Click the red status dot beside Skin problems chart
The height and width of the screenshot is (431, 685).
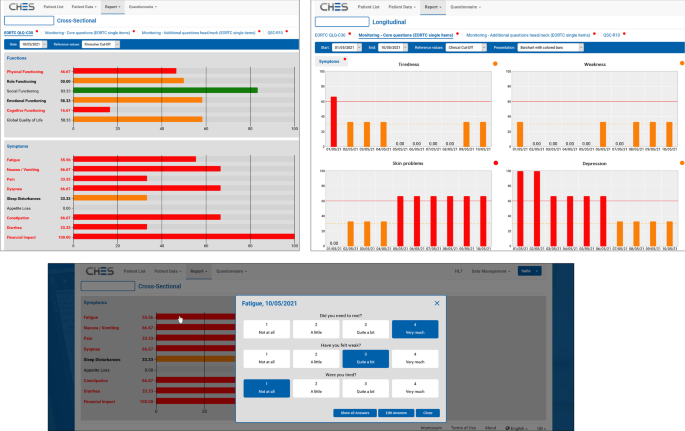(x=495, y=163)
